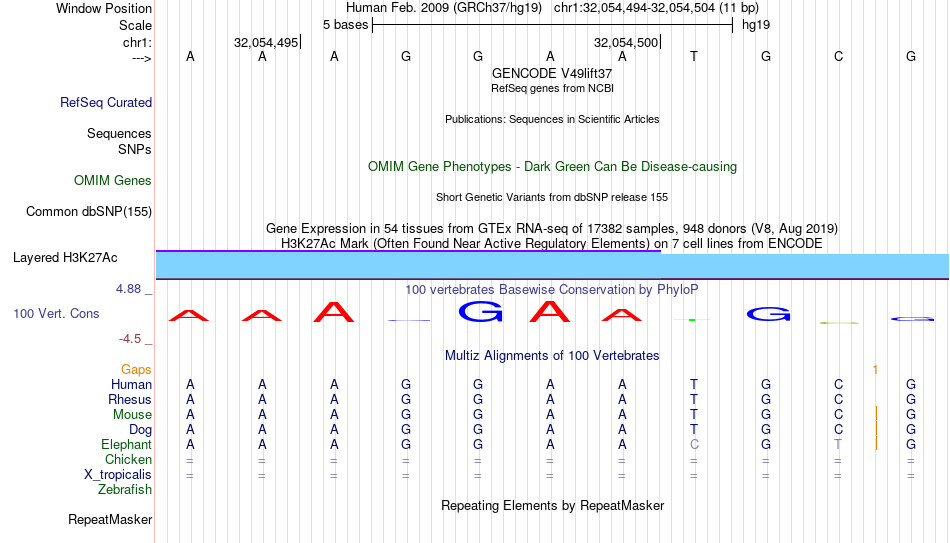Click the light blue H3K27Ac signal bar

click(x=552, y=267)
